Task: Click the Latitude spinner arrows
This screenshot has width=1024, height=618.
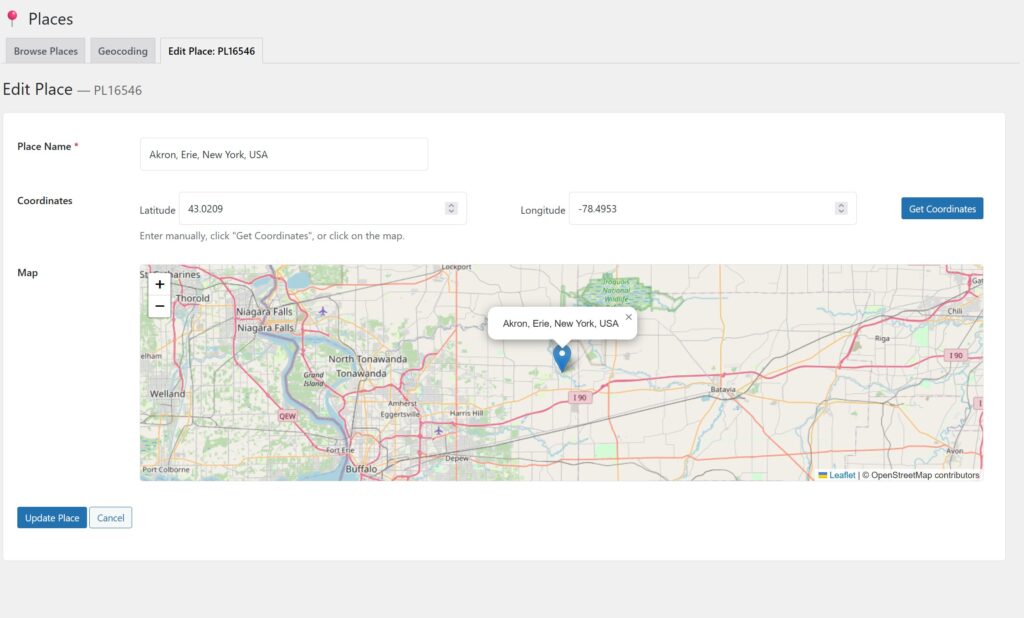Action: (451, 209)
